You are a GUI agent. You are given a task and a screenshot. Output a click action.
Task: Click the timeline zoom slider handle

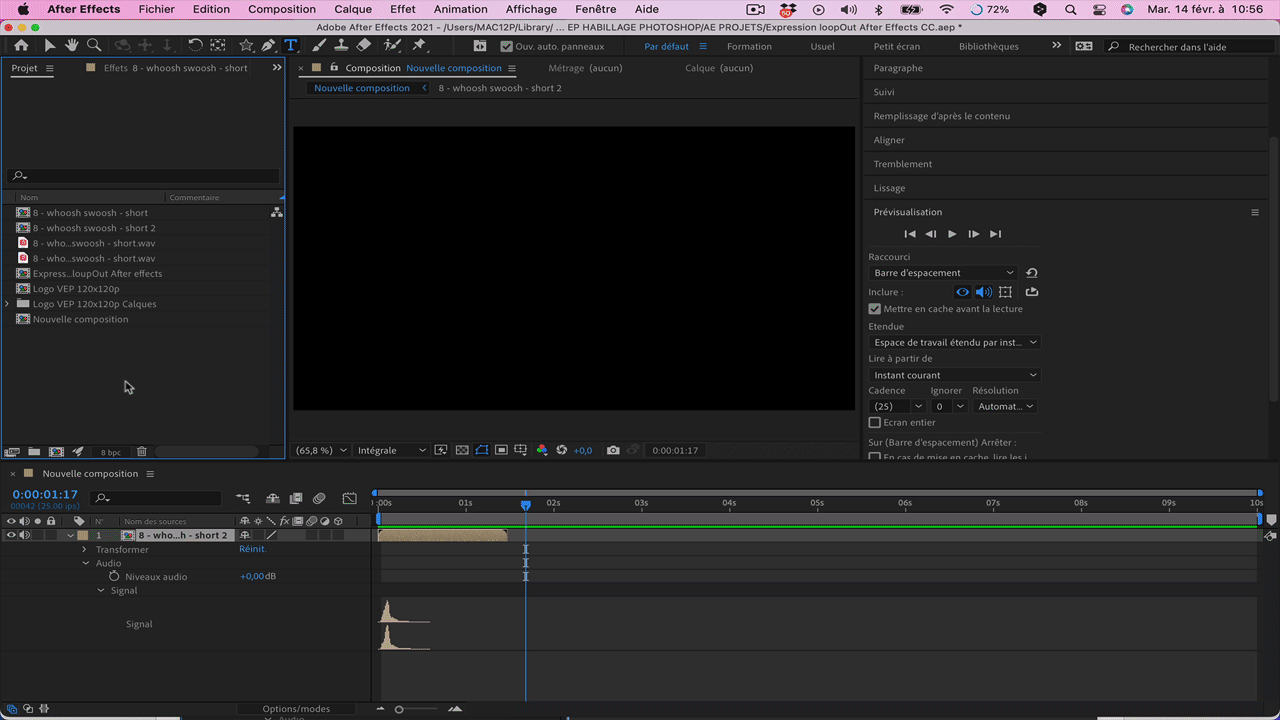pos(399,709)
